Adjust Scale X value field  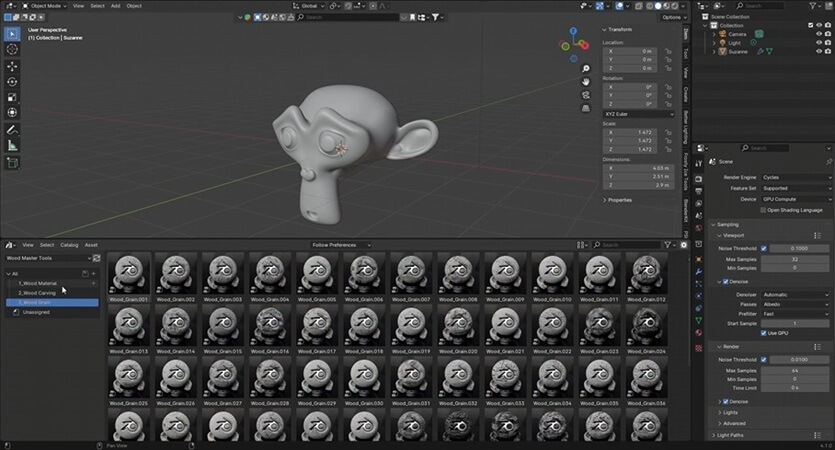pyautogui.click(x=632, y=132)
